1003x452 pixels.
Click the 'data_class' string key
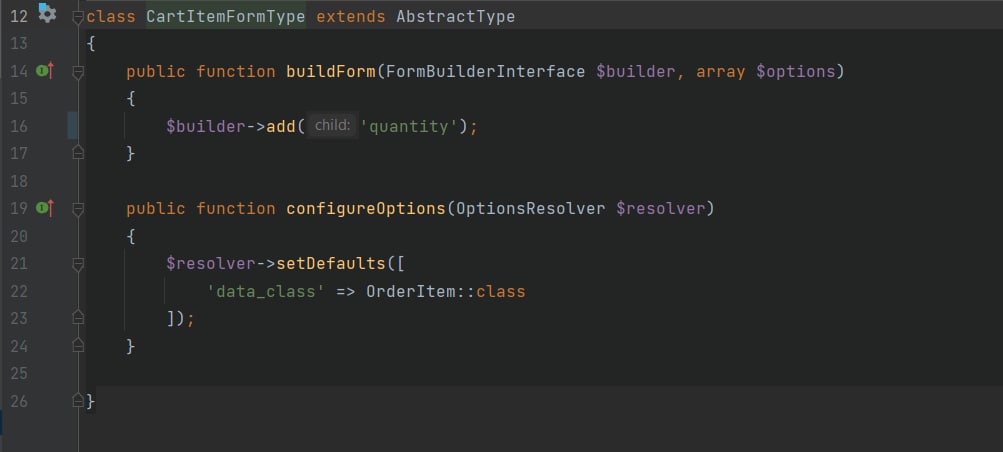click(x=266, y=292)
